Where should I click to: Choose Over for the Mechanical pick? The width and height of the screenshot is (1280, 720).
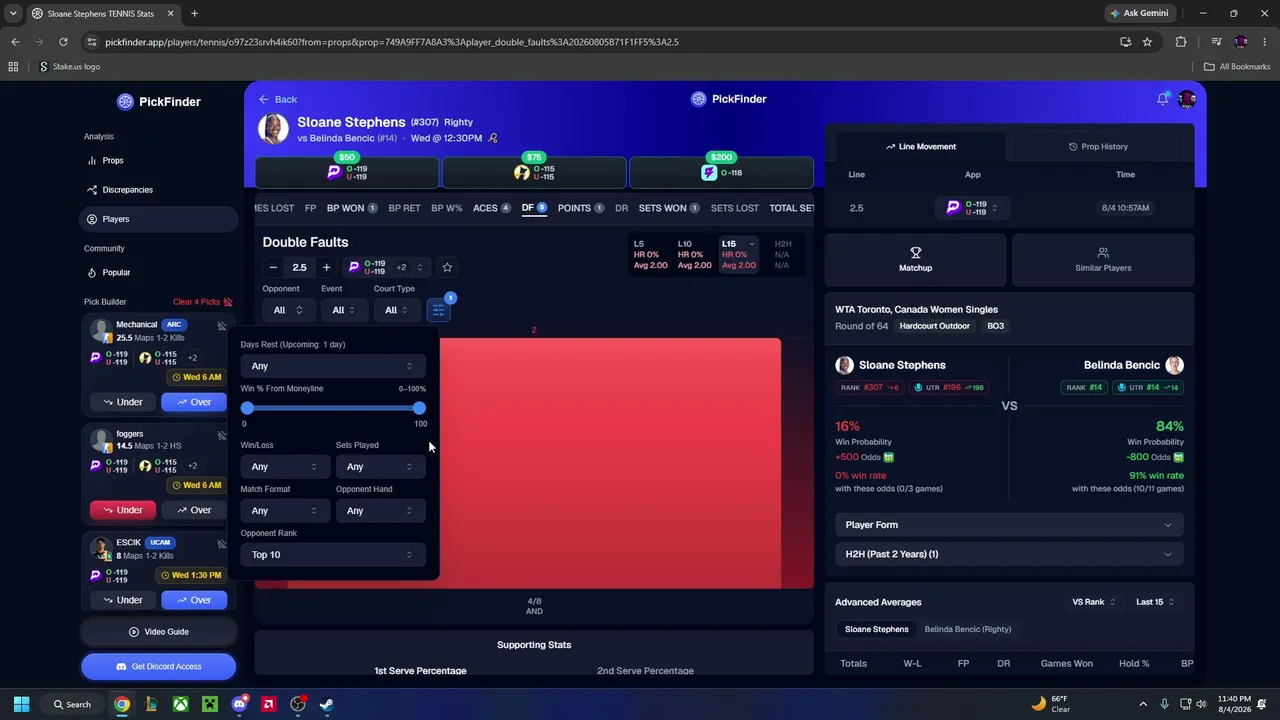[x=194, y=402]
